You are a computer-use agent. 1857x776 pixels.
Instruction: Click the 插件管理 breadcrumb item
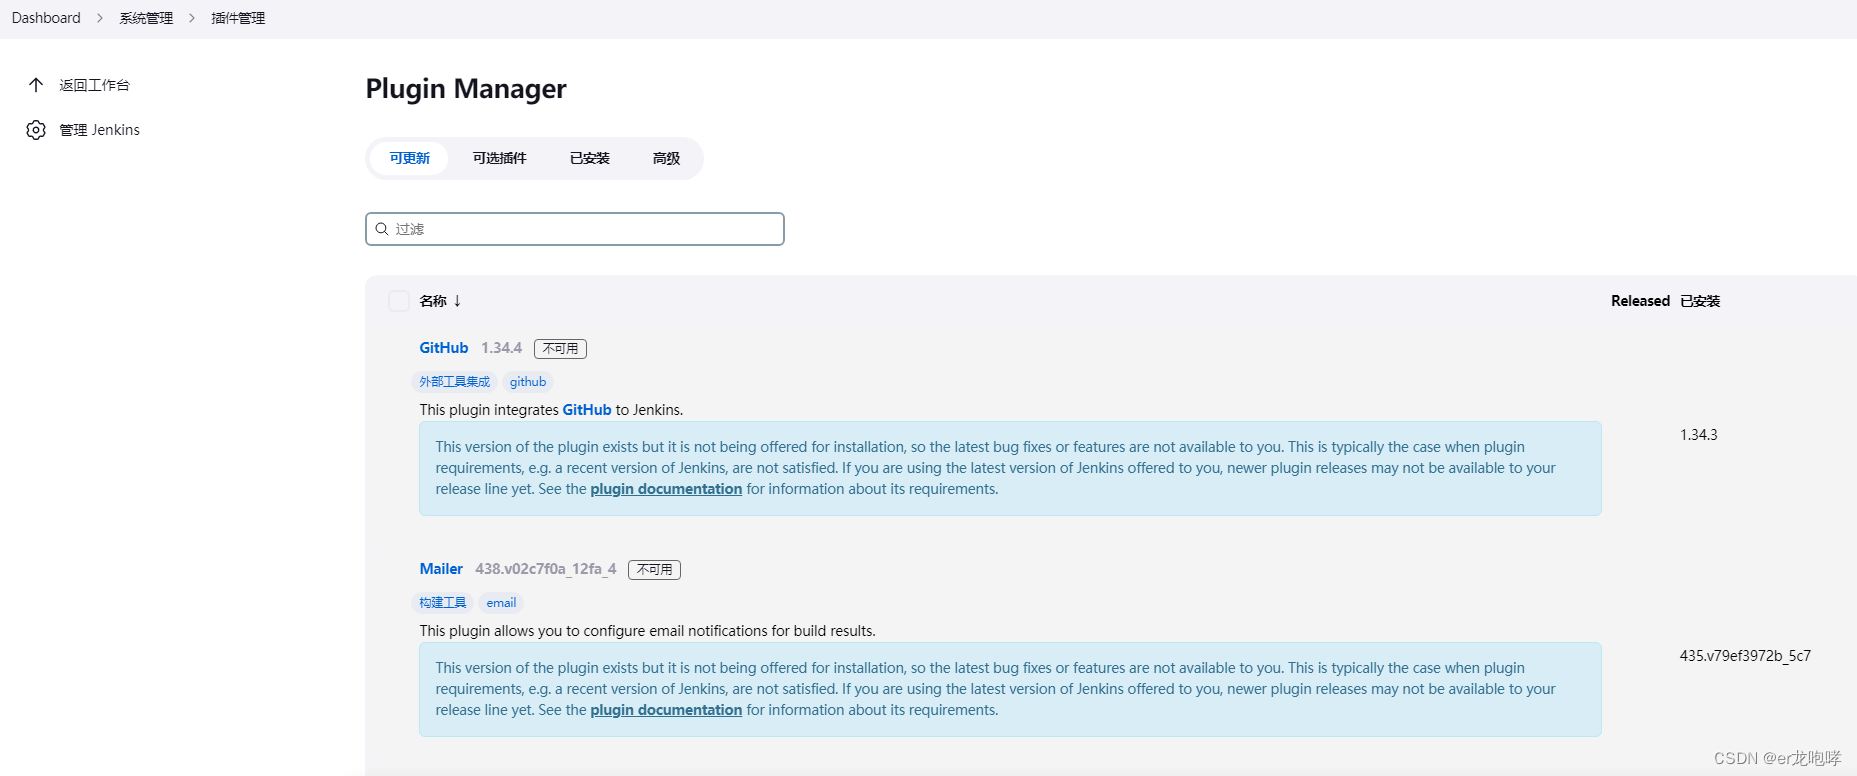pos(238,18)
